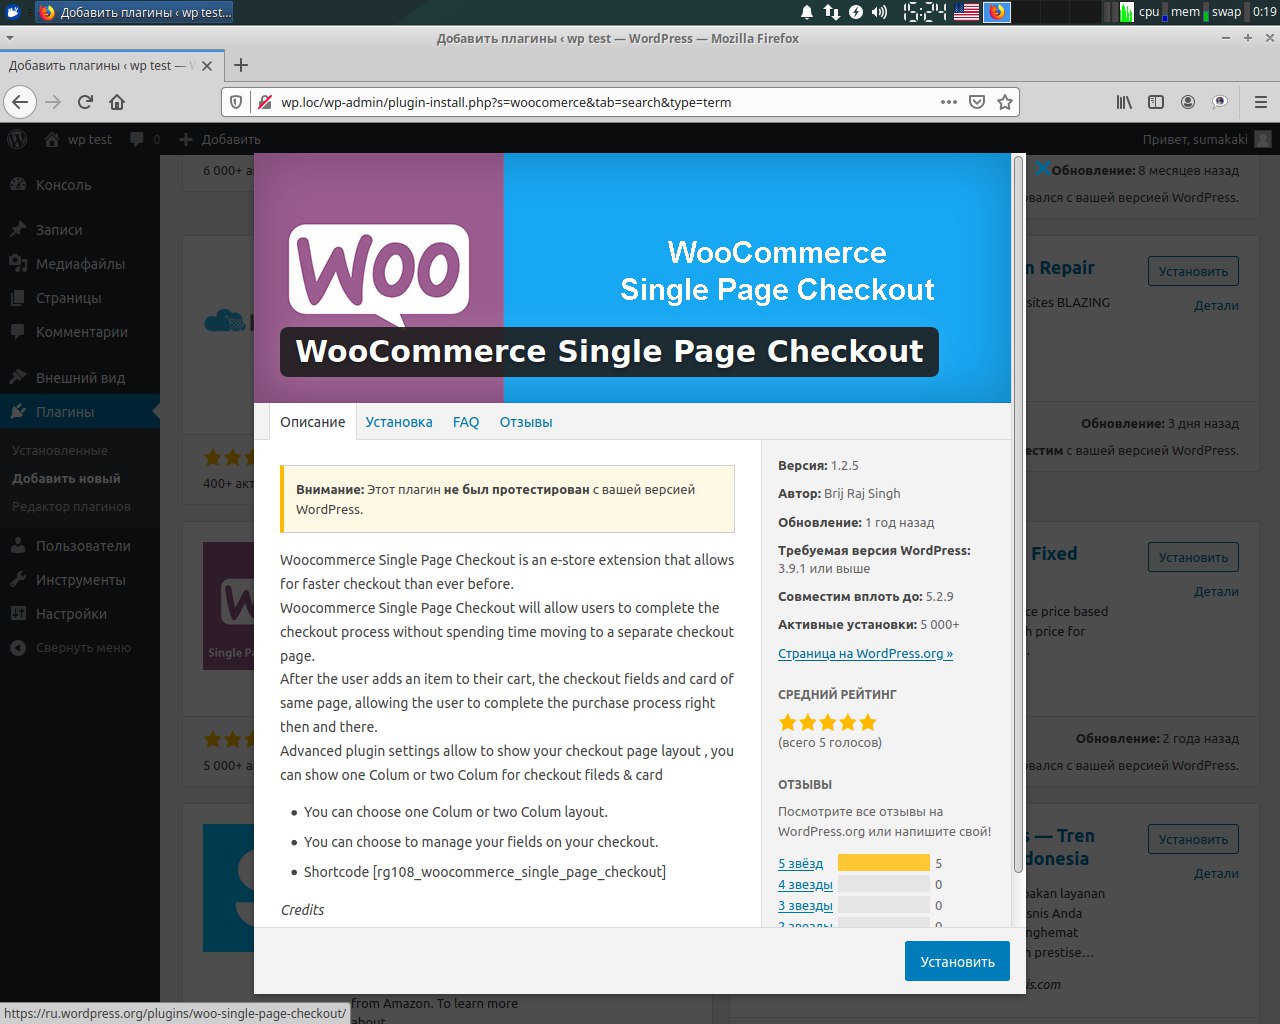
Task: Open the 3 звезды reviews link
Action: [x=805, y=905]
